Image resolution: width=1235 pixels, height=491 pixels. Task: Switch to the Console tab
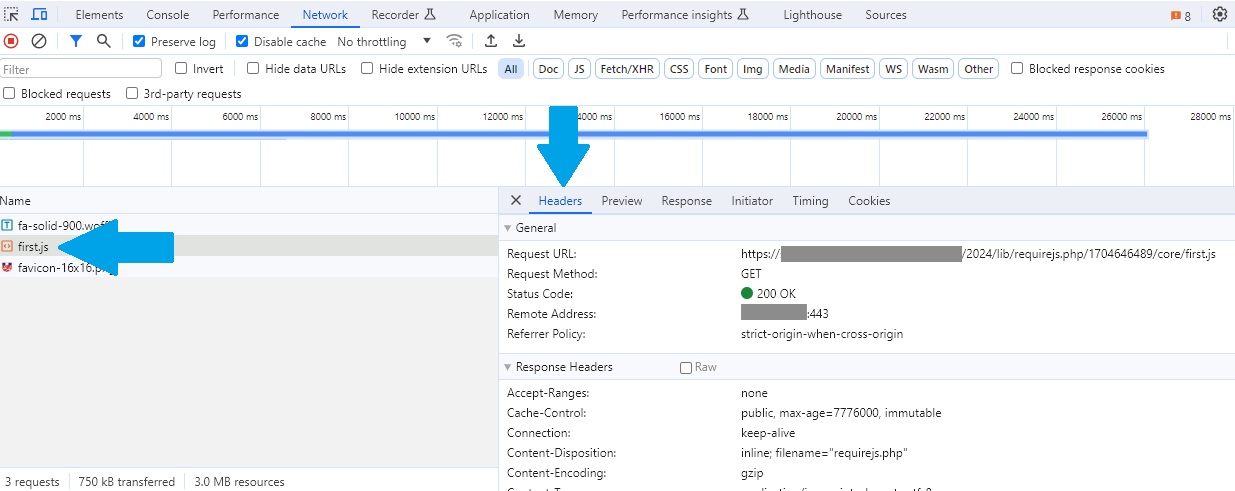tap(167, 15)
